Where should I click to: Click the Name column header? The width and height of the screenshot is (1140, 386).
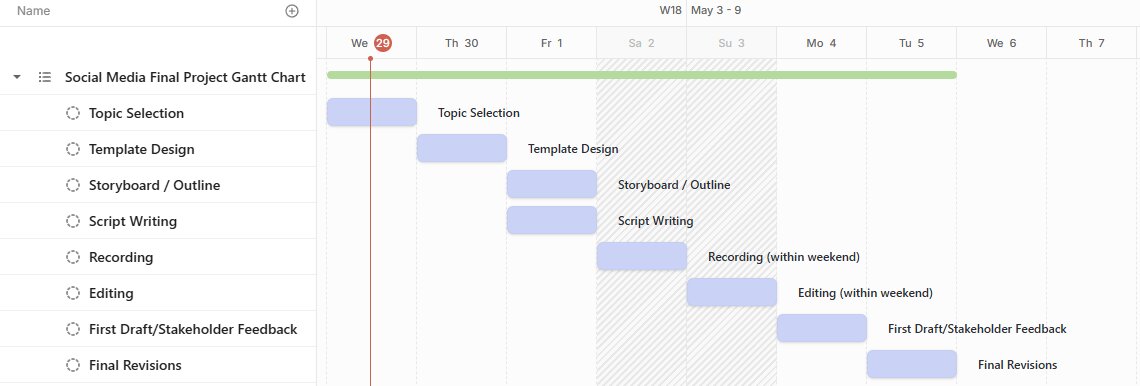[x=33, y=11]
